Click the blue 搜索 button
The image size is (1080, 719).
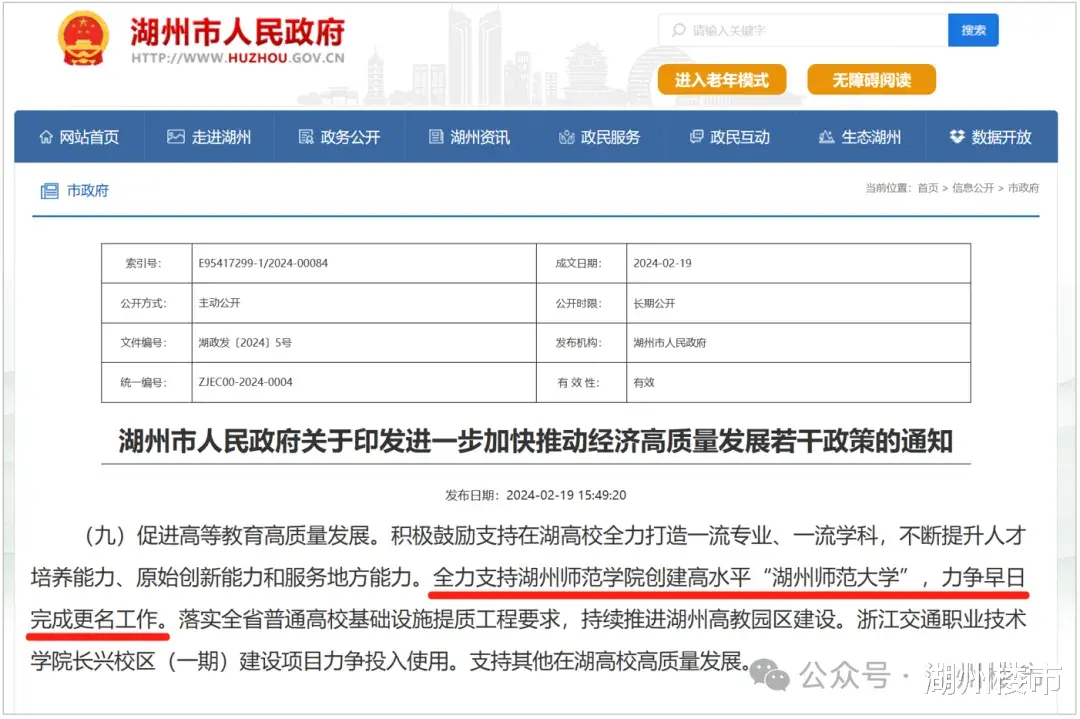point(973,30)
